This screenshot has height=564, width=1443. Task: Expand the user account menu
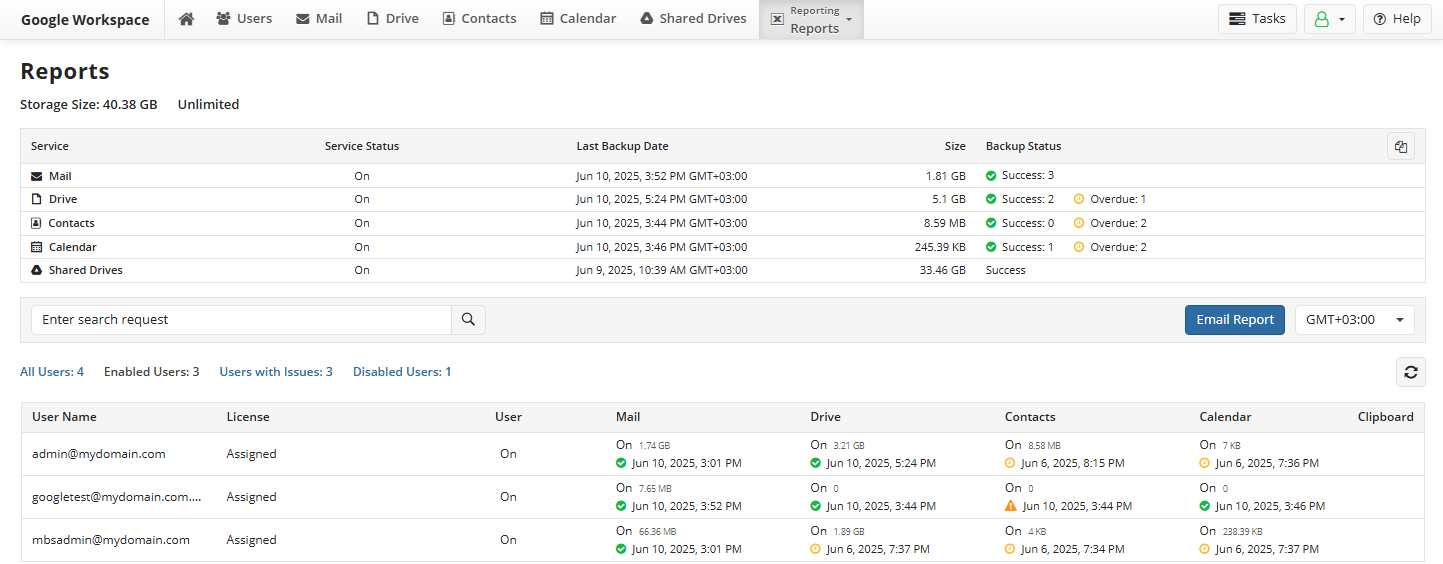[x=1330, y=19]
